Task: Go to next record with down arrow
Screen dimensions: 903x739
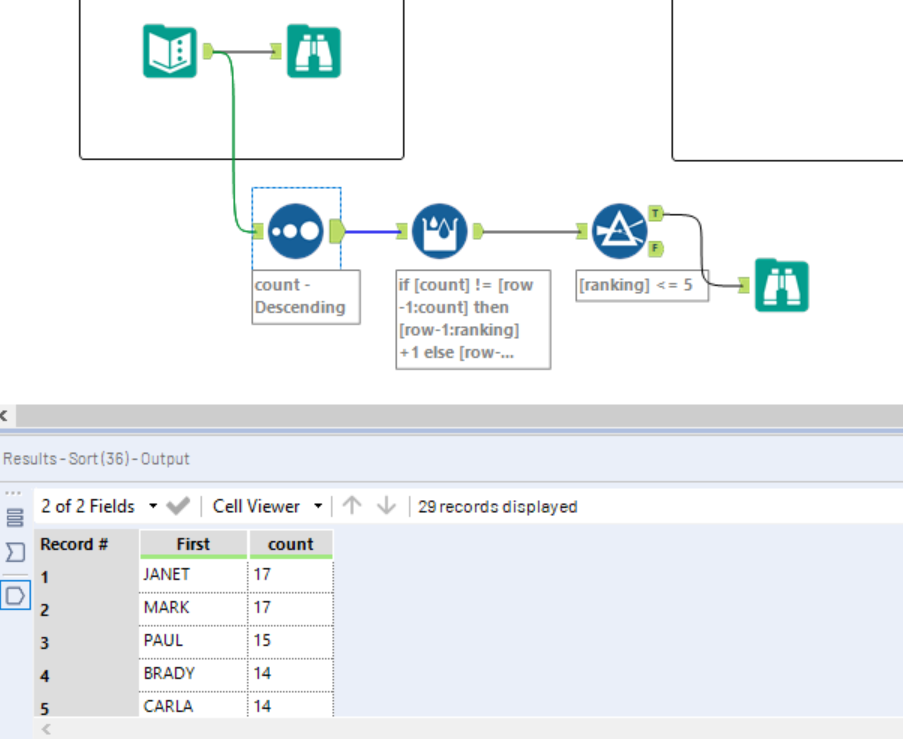Action: (x=386, y=506)
